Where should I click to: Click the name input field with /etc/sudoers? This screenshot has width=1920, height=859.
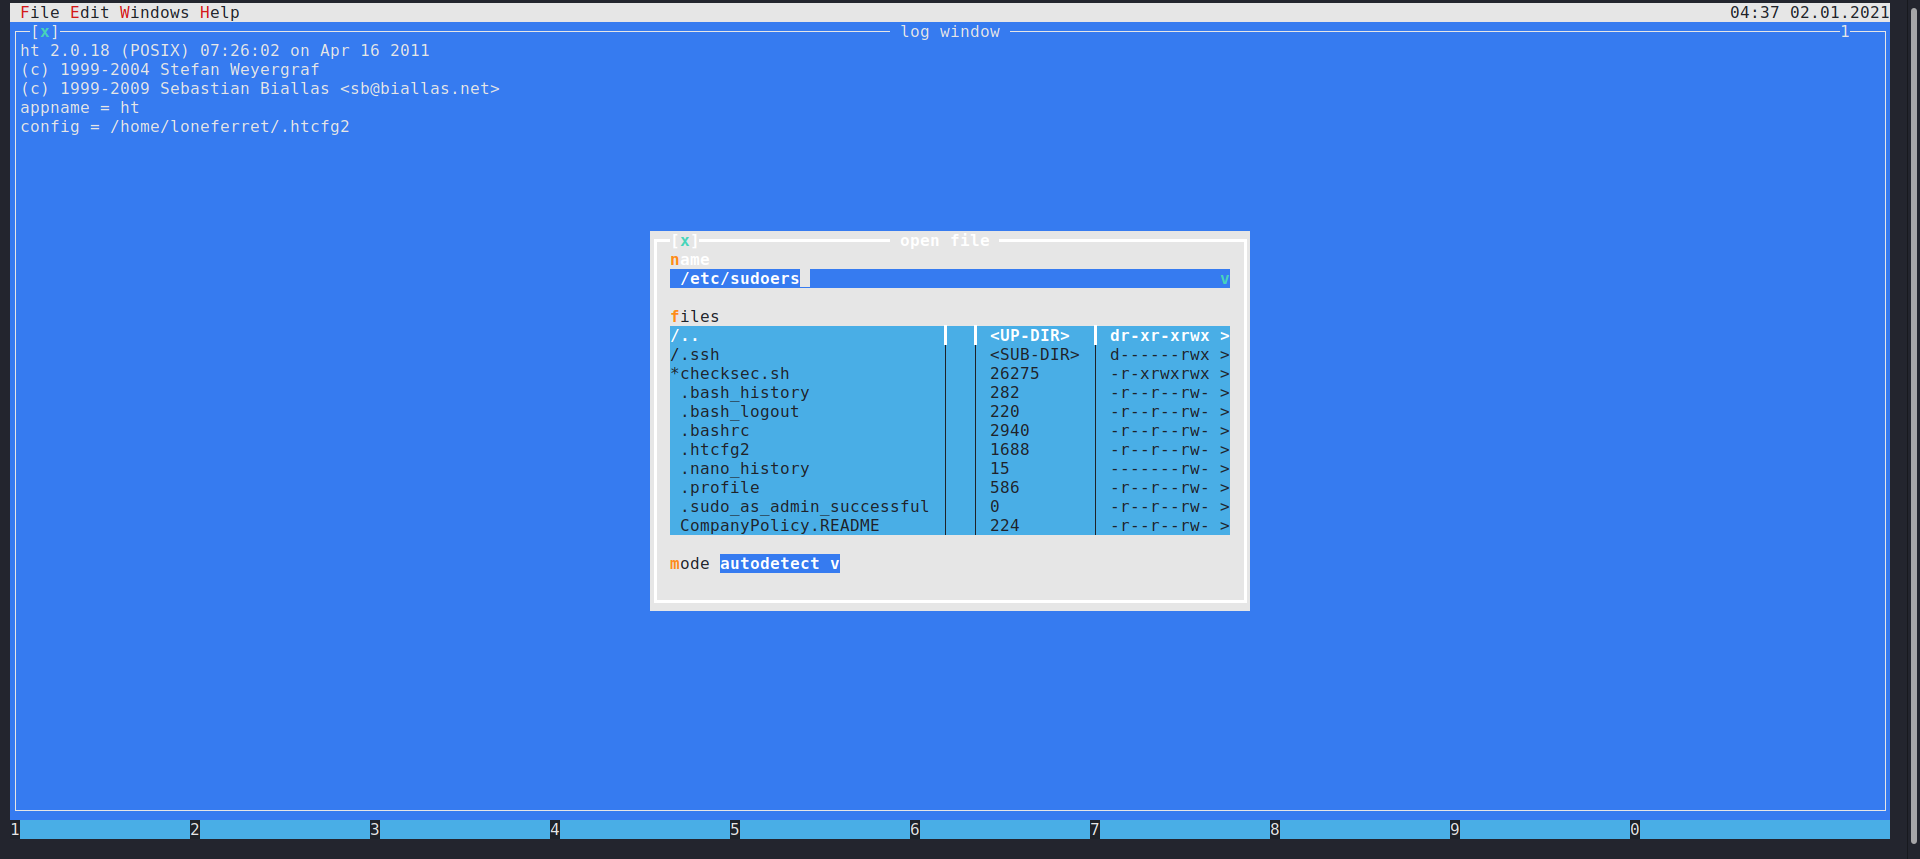coord(940,279)
